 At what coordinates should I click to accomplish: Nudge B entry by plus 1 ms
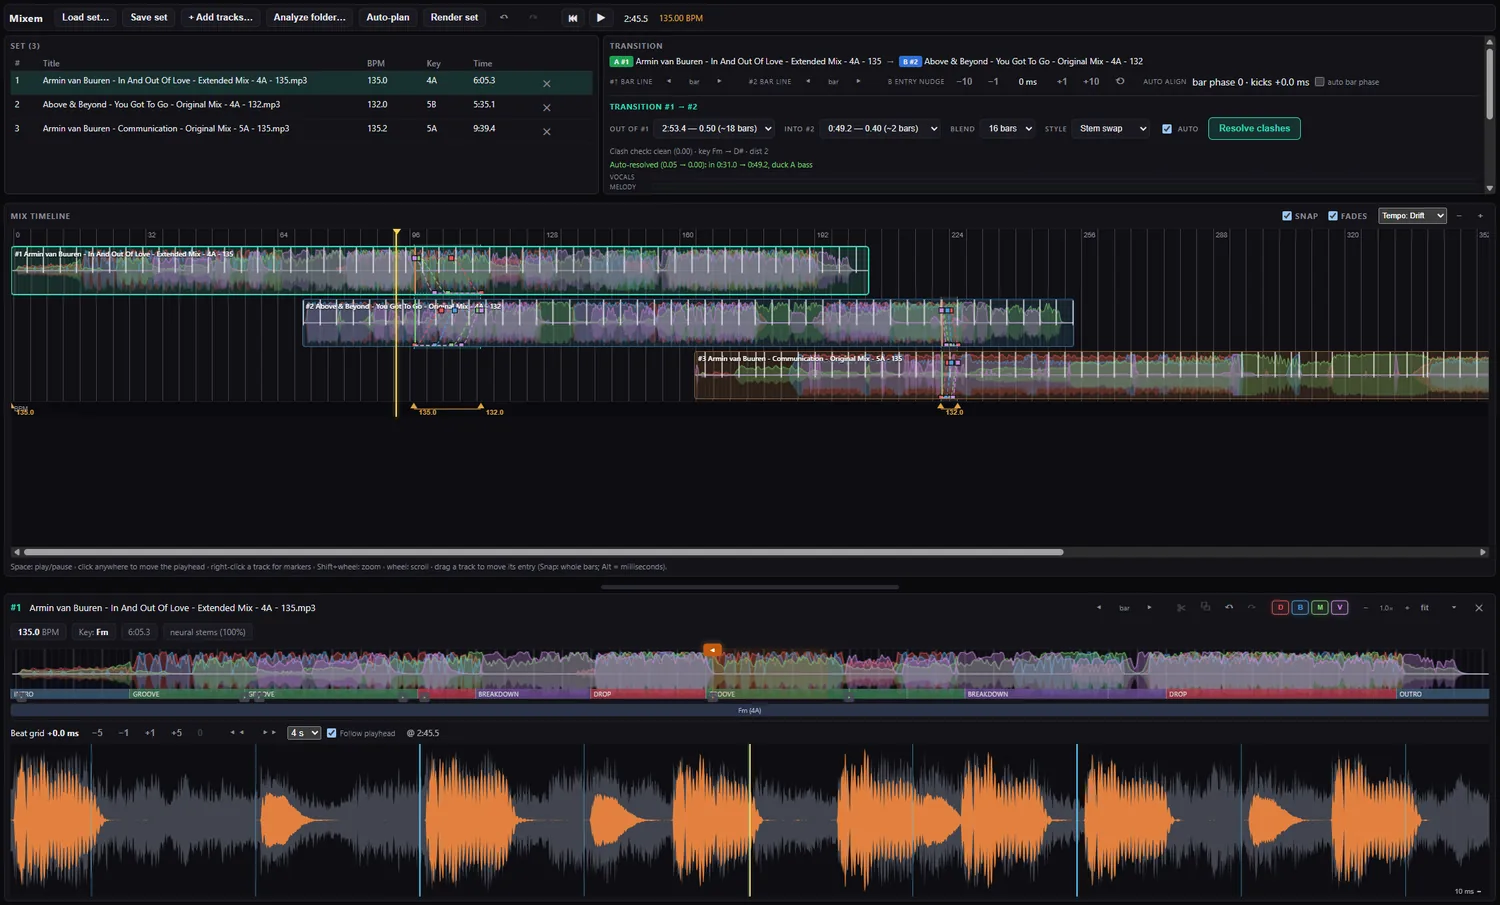[1062, 82]
